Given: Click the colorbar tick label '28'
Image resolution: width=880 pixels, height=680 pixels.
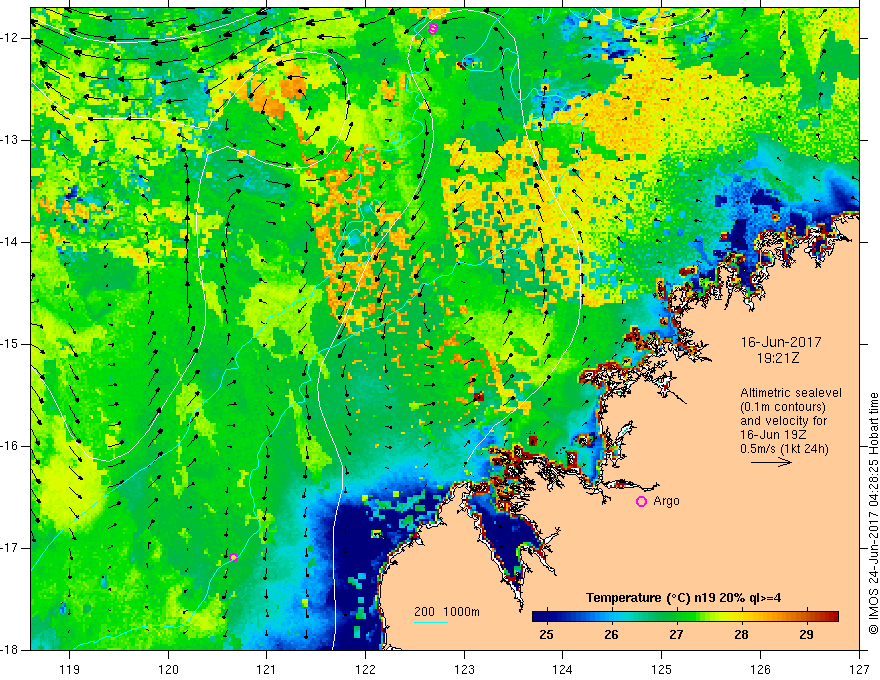Looking at the screenshot, I should click(x=742, y=635).
